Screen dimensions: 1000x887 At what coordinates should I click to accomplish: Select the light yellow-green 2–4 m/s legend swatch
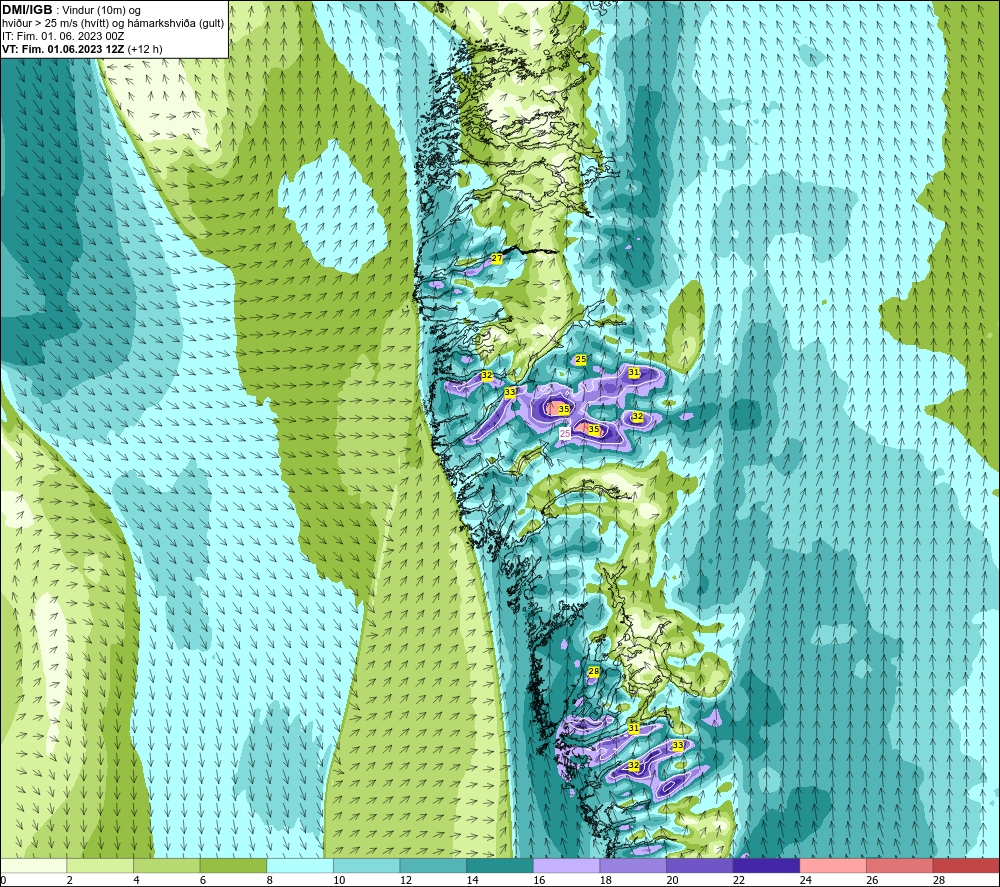pos(100,865)
